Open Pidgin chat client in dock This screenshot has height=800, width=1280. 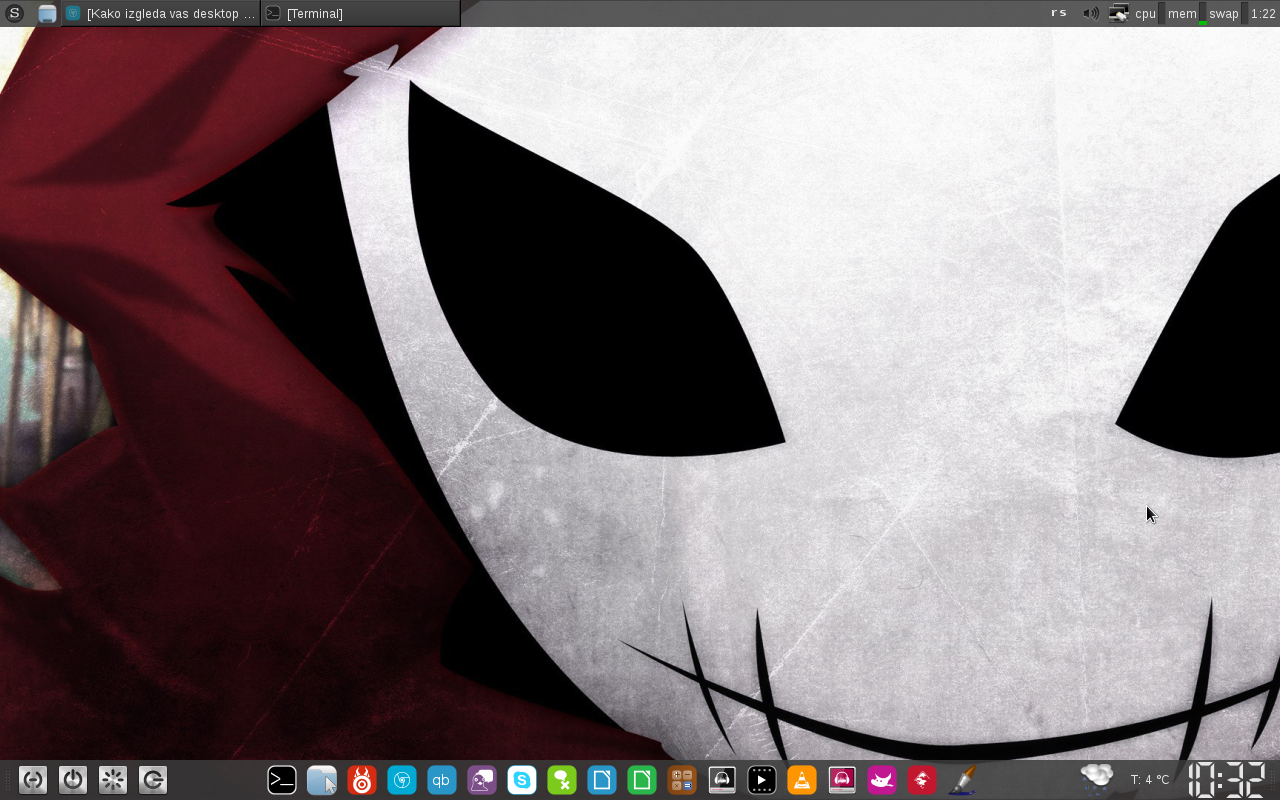click(482, 780)
